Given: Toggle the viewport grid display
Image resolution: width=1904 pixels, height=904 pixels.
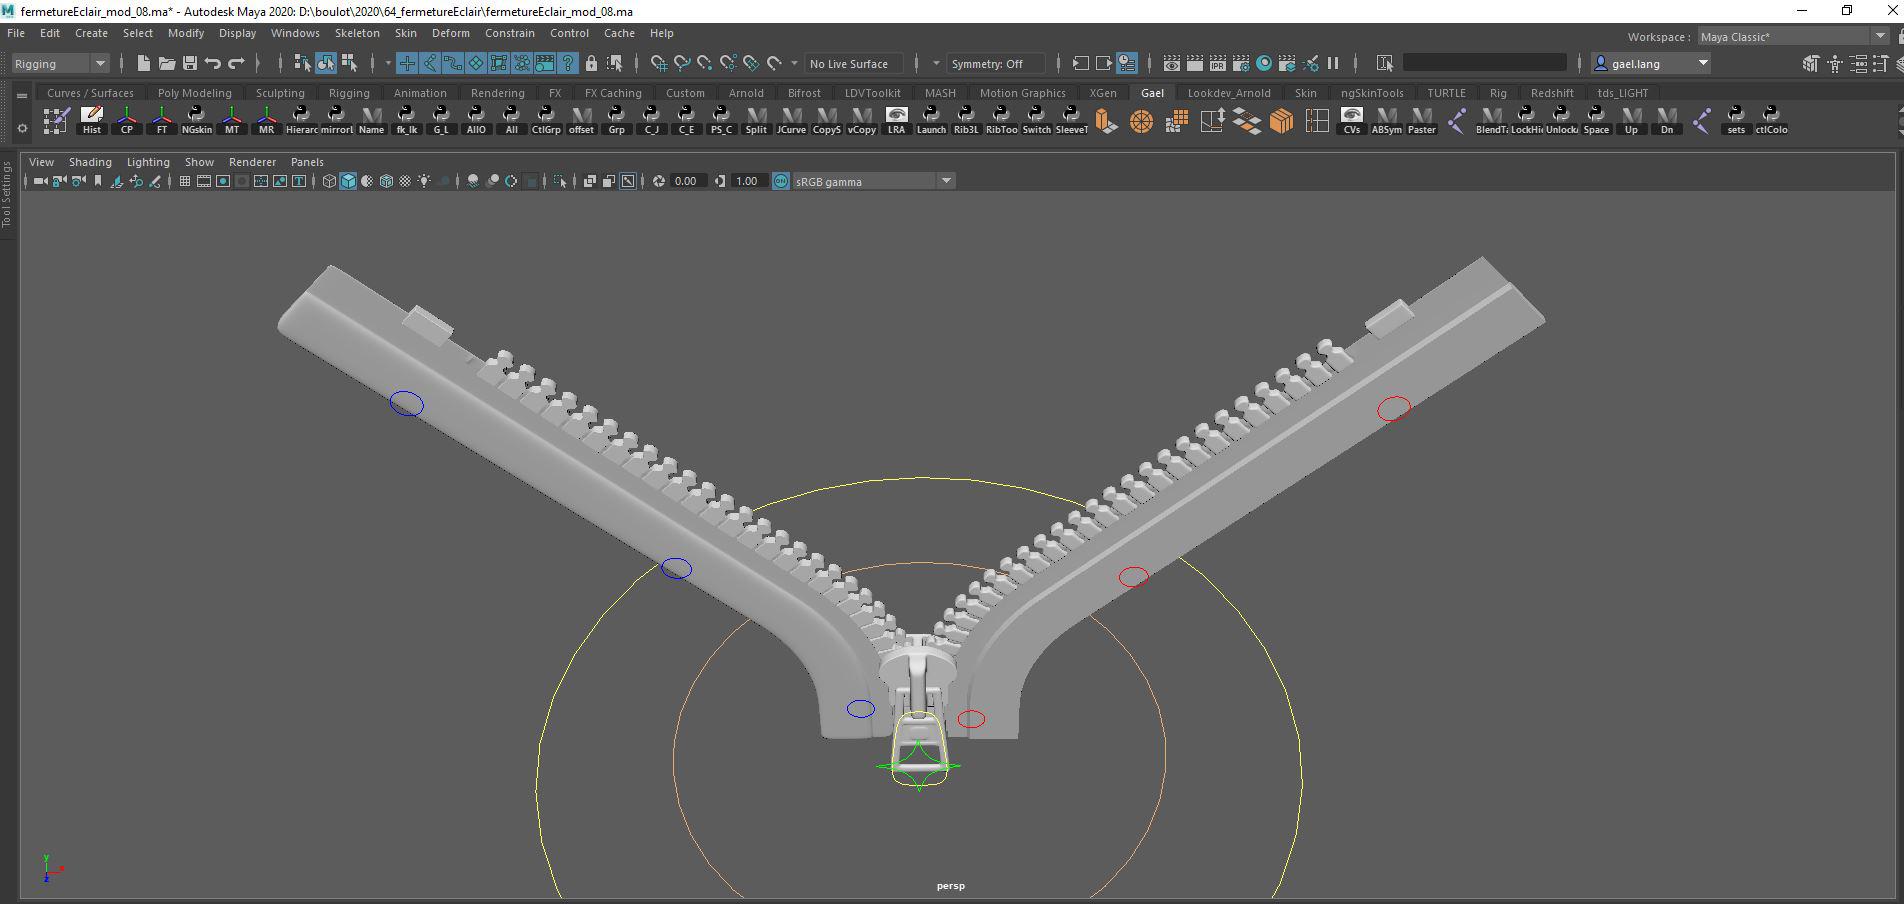Looking at the screenshot, I should click(185, 181).
